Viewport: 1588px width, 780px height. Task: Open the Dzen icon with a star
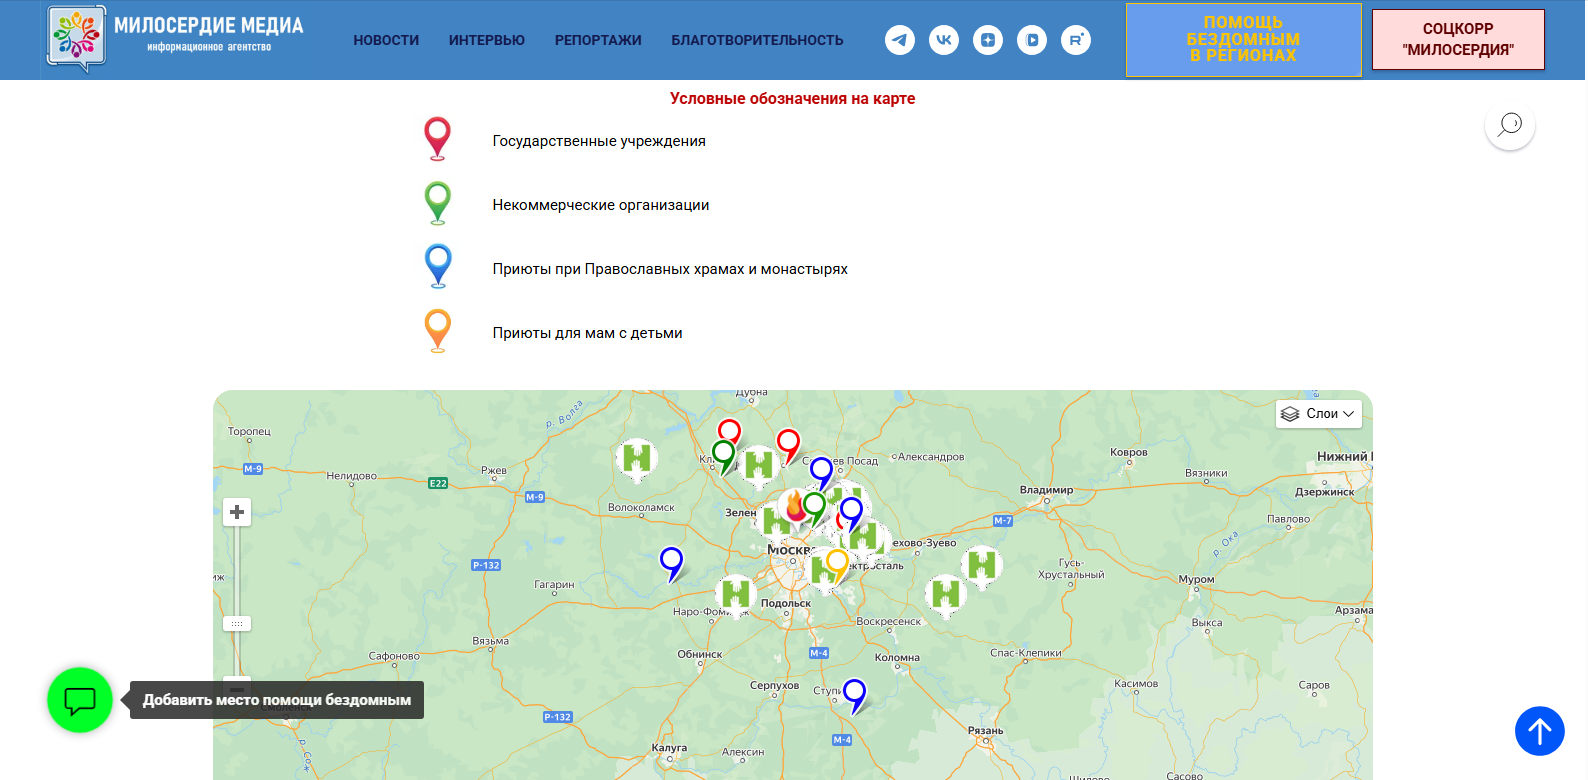pos(988,40)
